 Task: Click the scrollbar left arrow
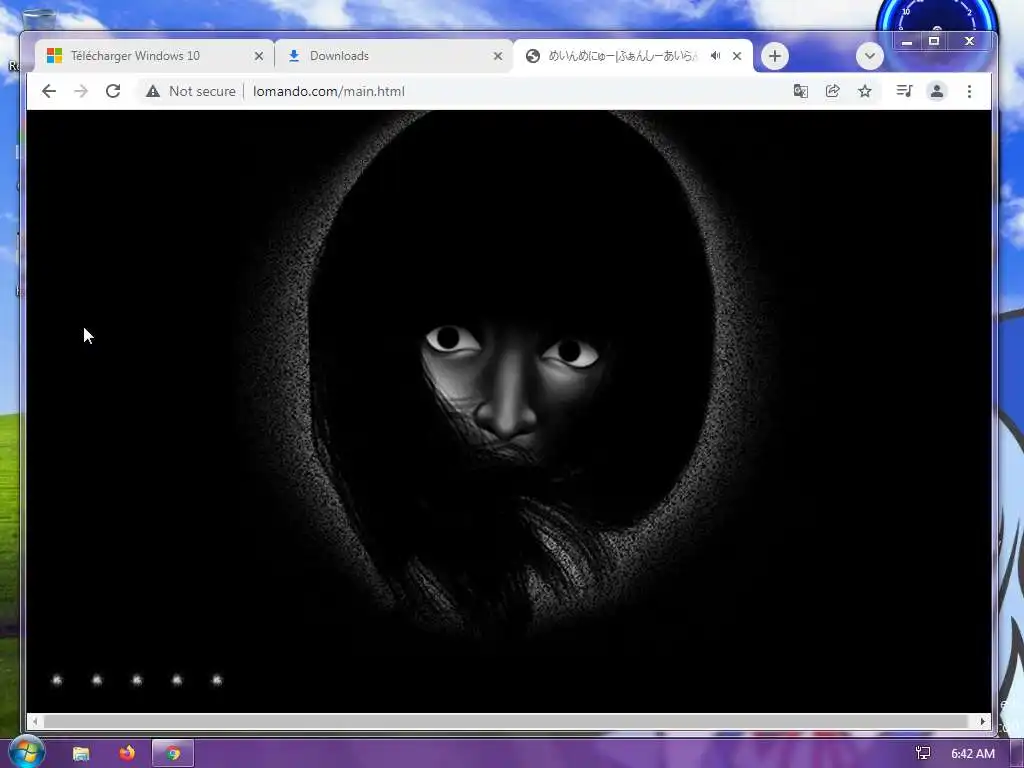[x=35, y=722]
